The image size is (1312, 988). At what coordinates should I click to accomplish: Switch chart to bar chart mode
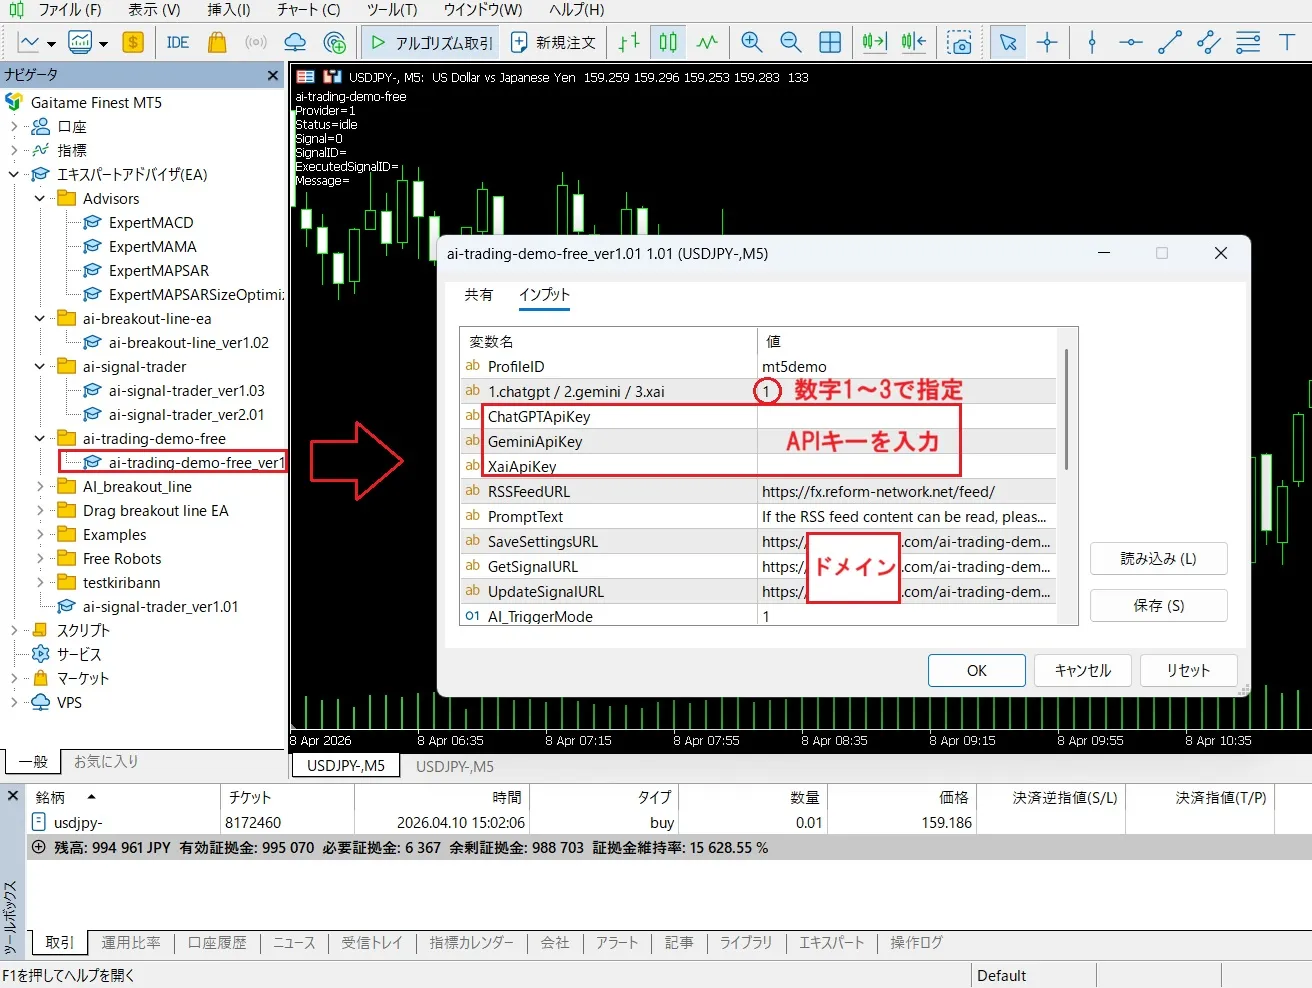[629, 42]
